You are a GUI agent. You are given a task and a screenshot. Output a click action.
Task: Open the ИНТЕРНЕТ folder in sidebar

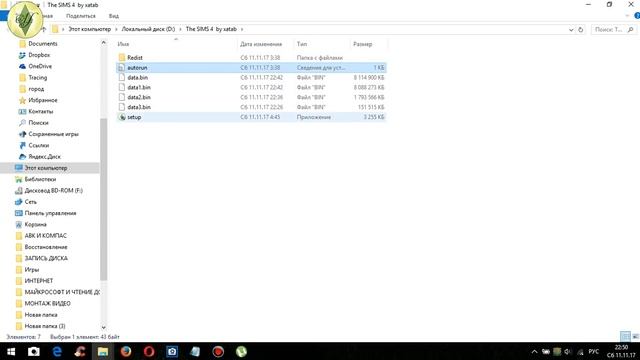pos(39,281)
